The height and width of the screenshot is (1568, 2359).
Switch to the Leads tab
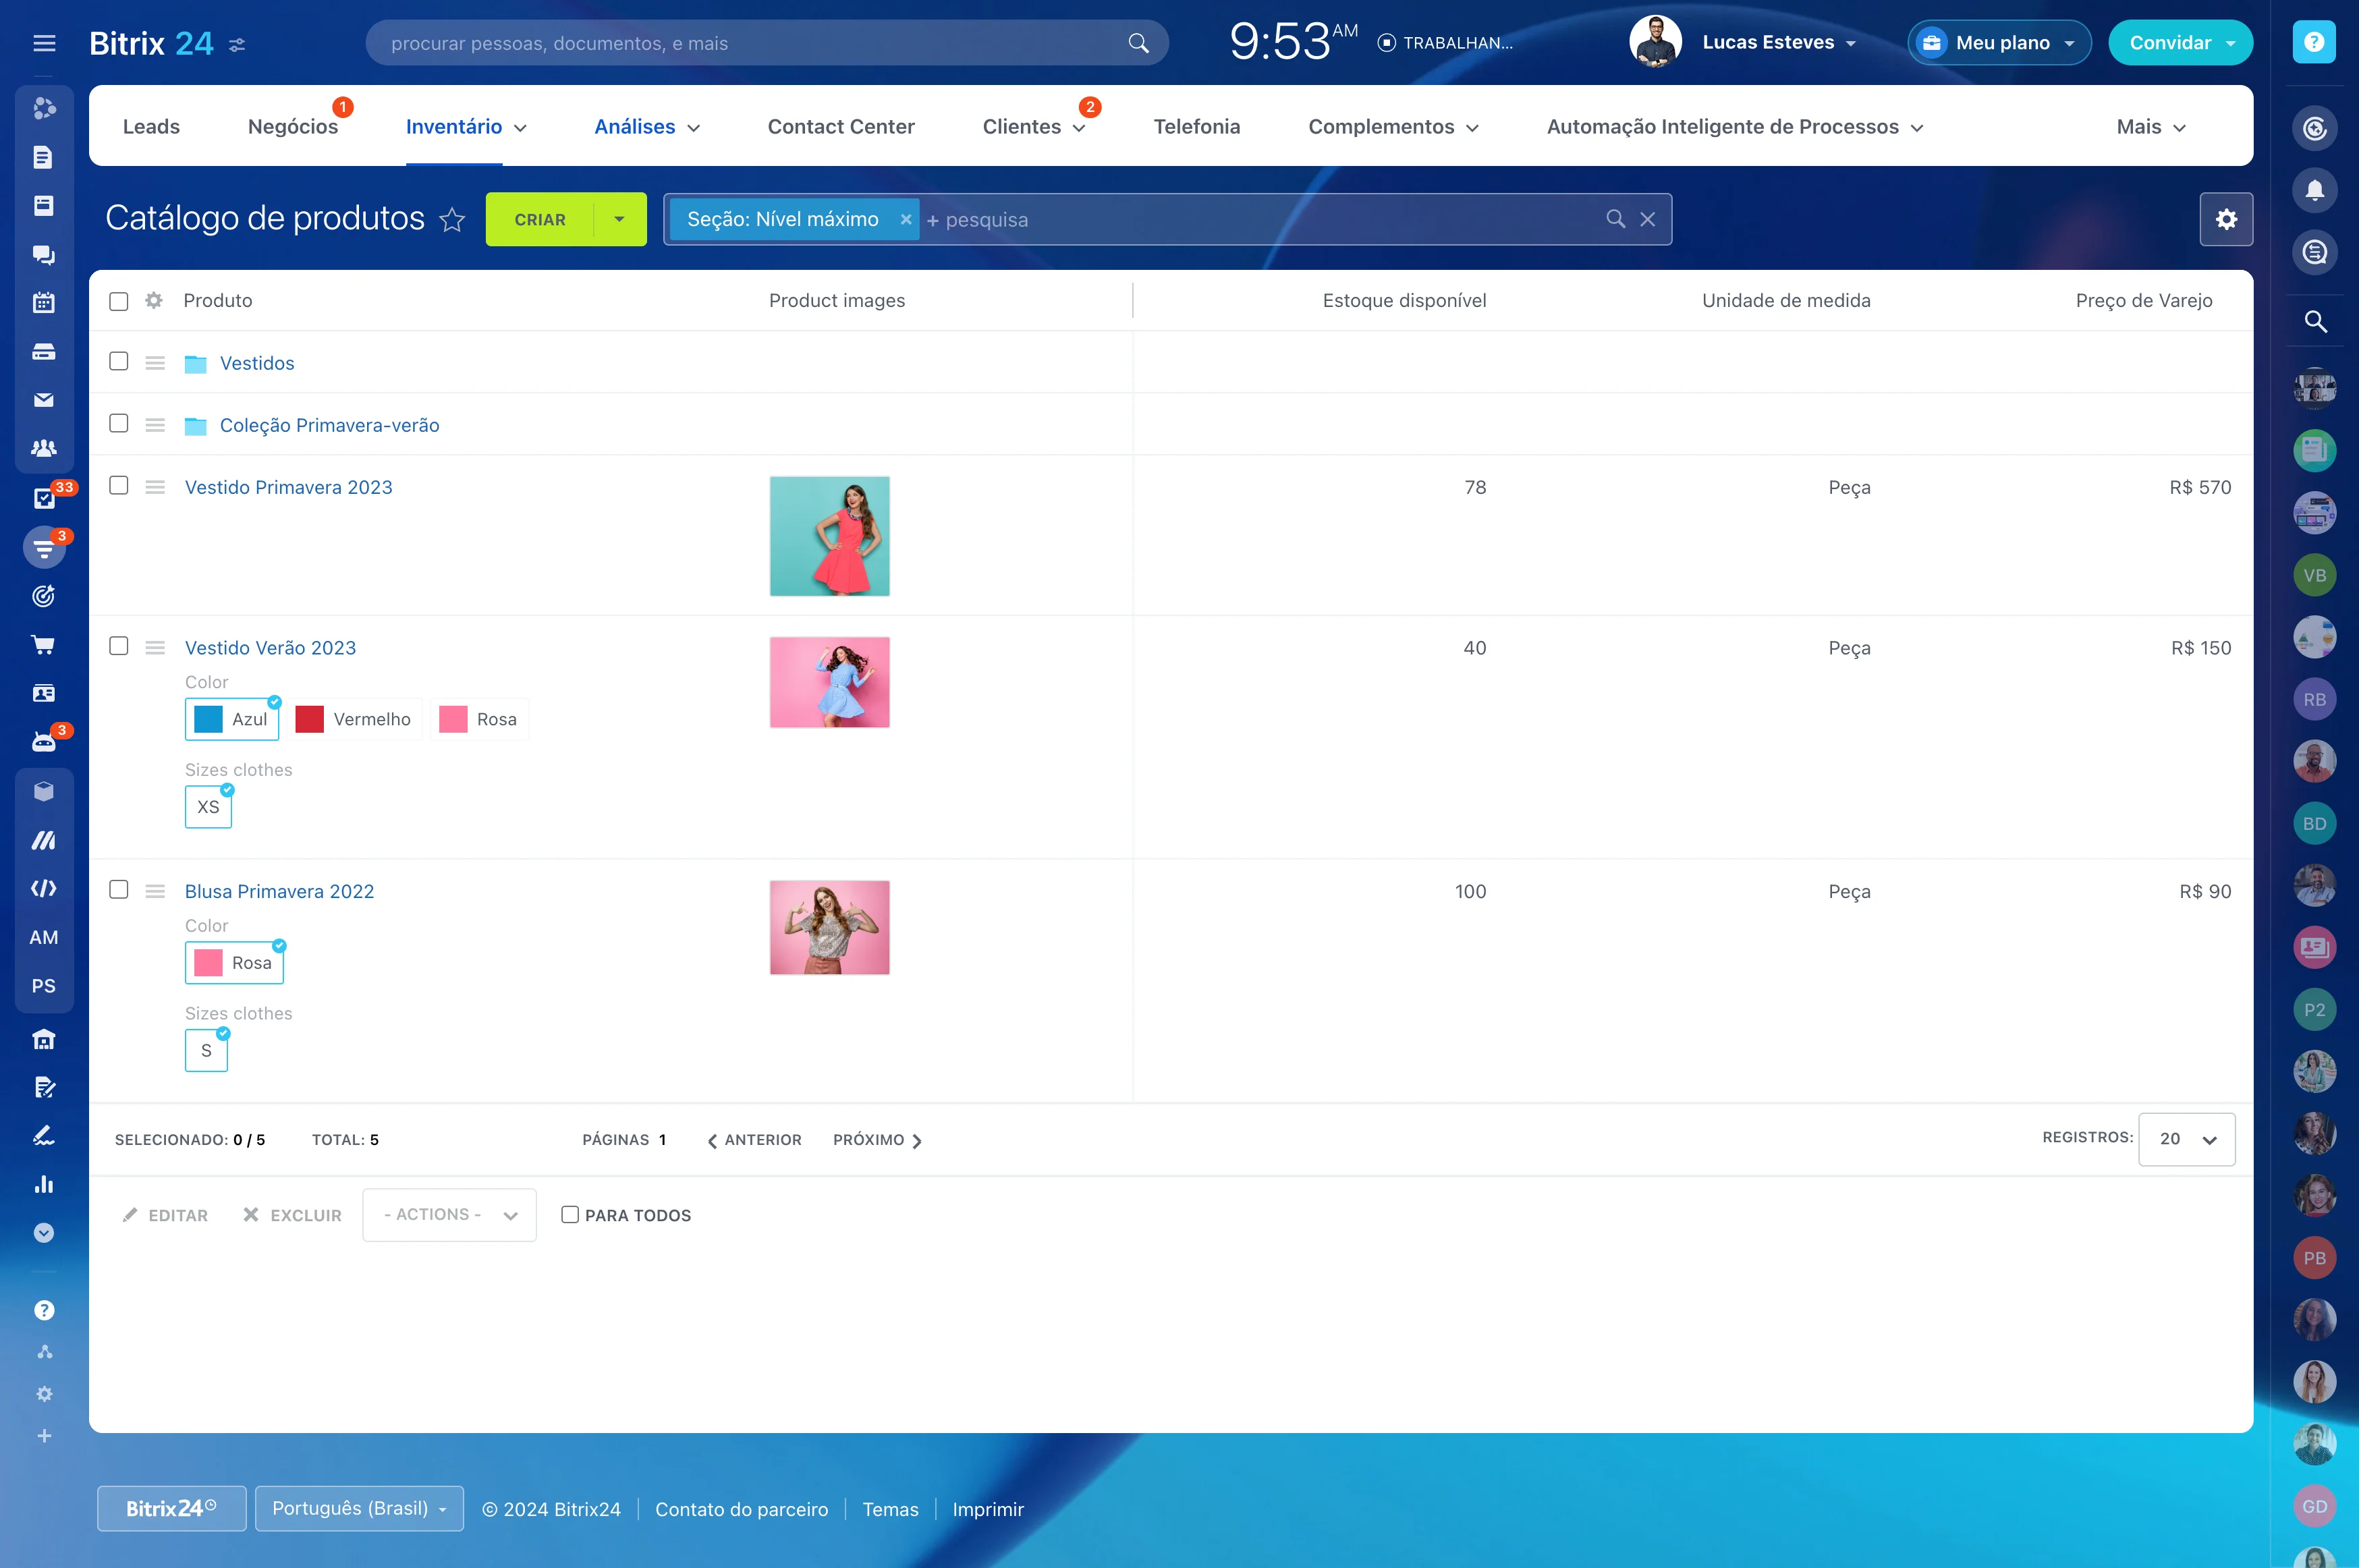coord(151,126)
